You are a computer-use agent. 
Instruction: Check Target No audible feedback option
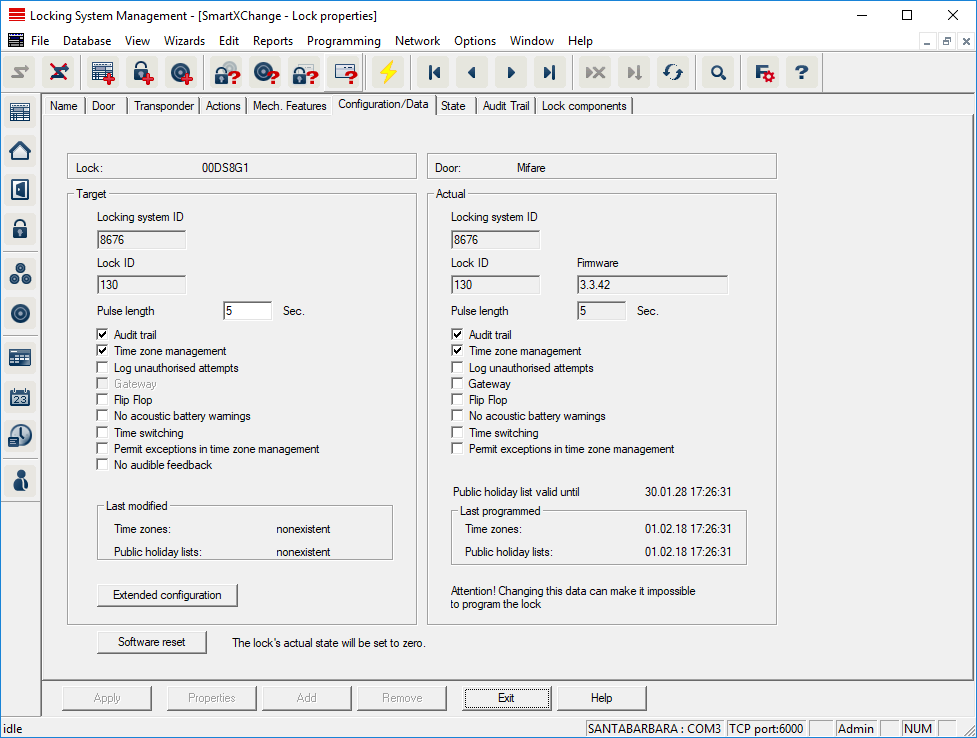102,465
